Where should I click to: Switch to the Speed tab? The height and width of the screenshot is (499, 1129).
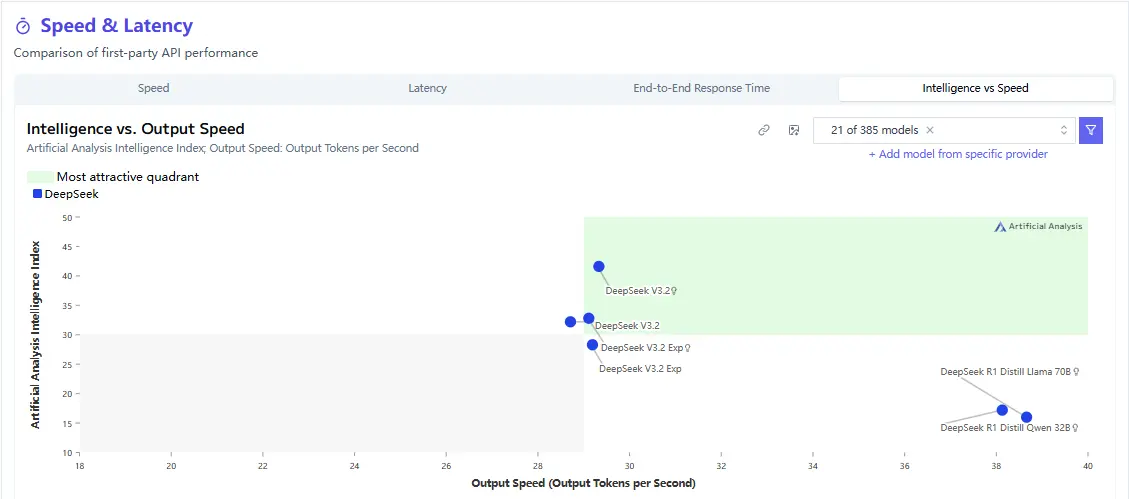tap(153, 89)
